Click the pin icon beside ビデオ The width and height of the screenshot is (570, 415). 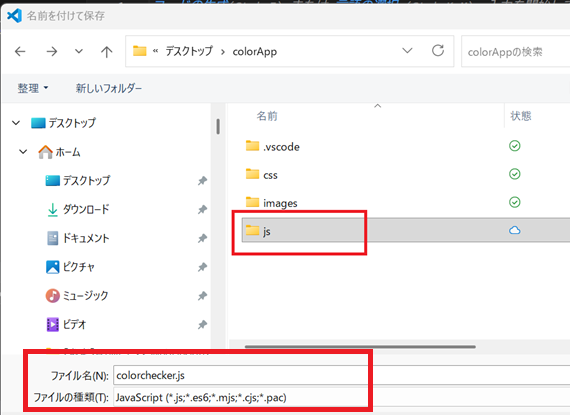pos(202,325)
